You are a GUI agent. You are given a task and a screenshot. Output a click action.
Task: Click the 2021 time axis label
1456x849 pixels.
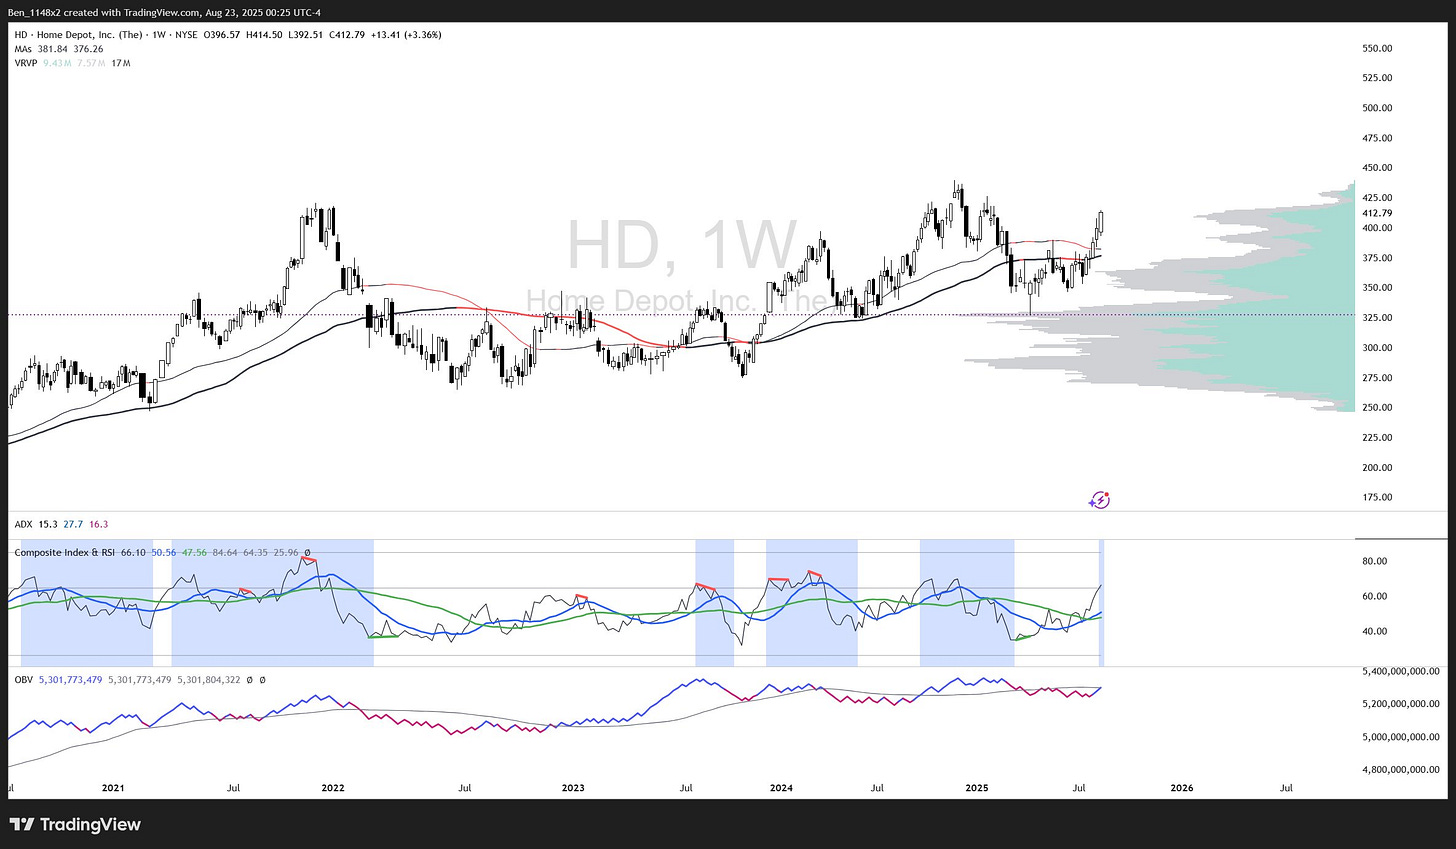point(113,788)
